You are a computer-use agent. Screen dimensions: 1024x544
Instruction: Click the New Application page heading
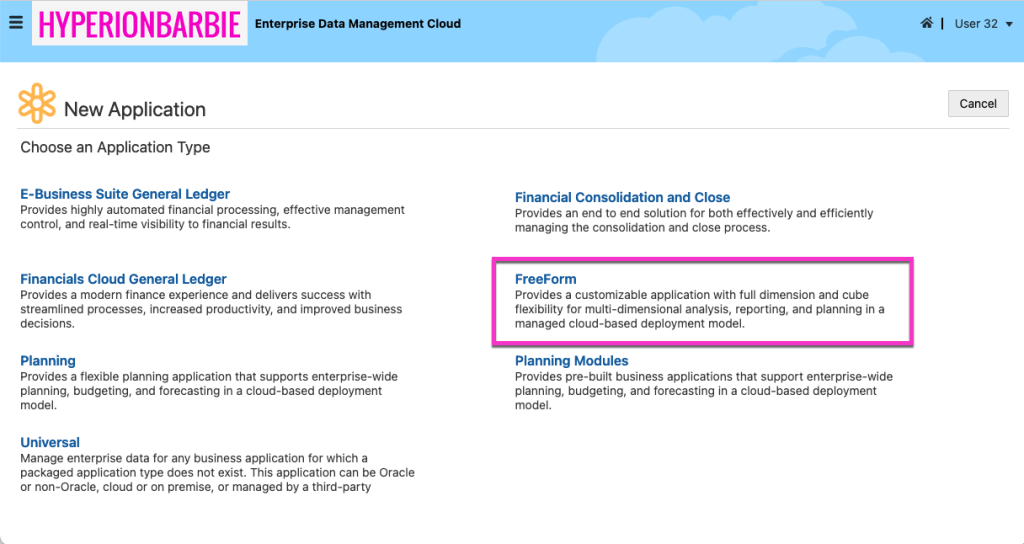coord(135,110)
